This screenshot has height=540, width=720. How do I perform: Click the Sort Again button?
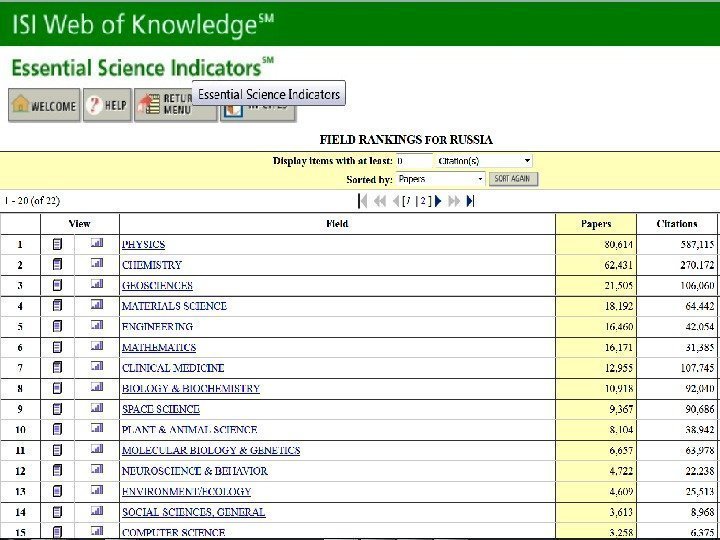click(x=512, y=179)
